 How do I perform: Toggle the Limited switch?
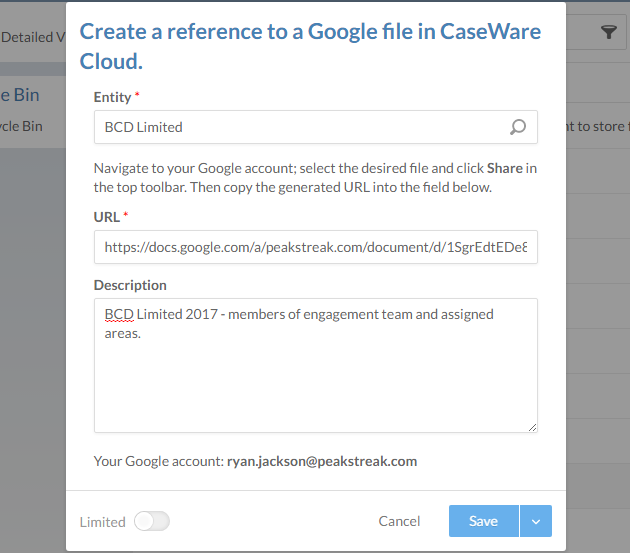click(152, 521)
